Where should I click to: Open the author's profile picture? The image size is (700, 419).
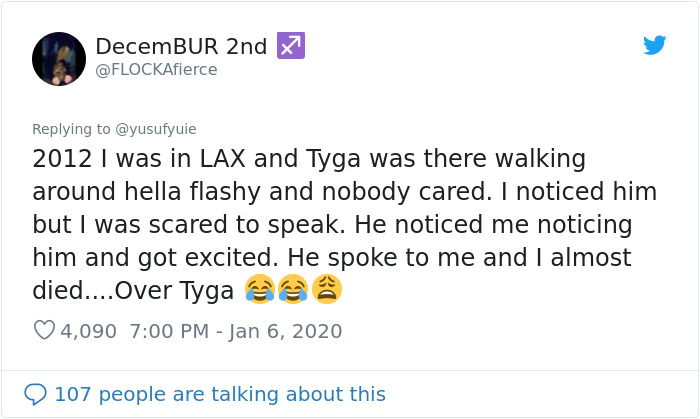[59, 58]
